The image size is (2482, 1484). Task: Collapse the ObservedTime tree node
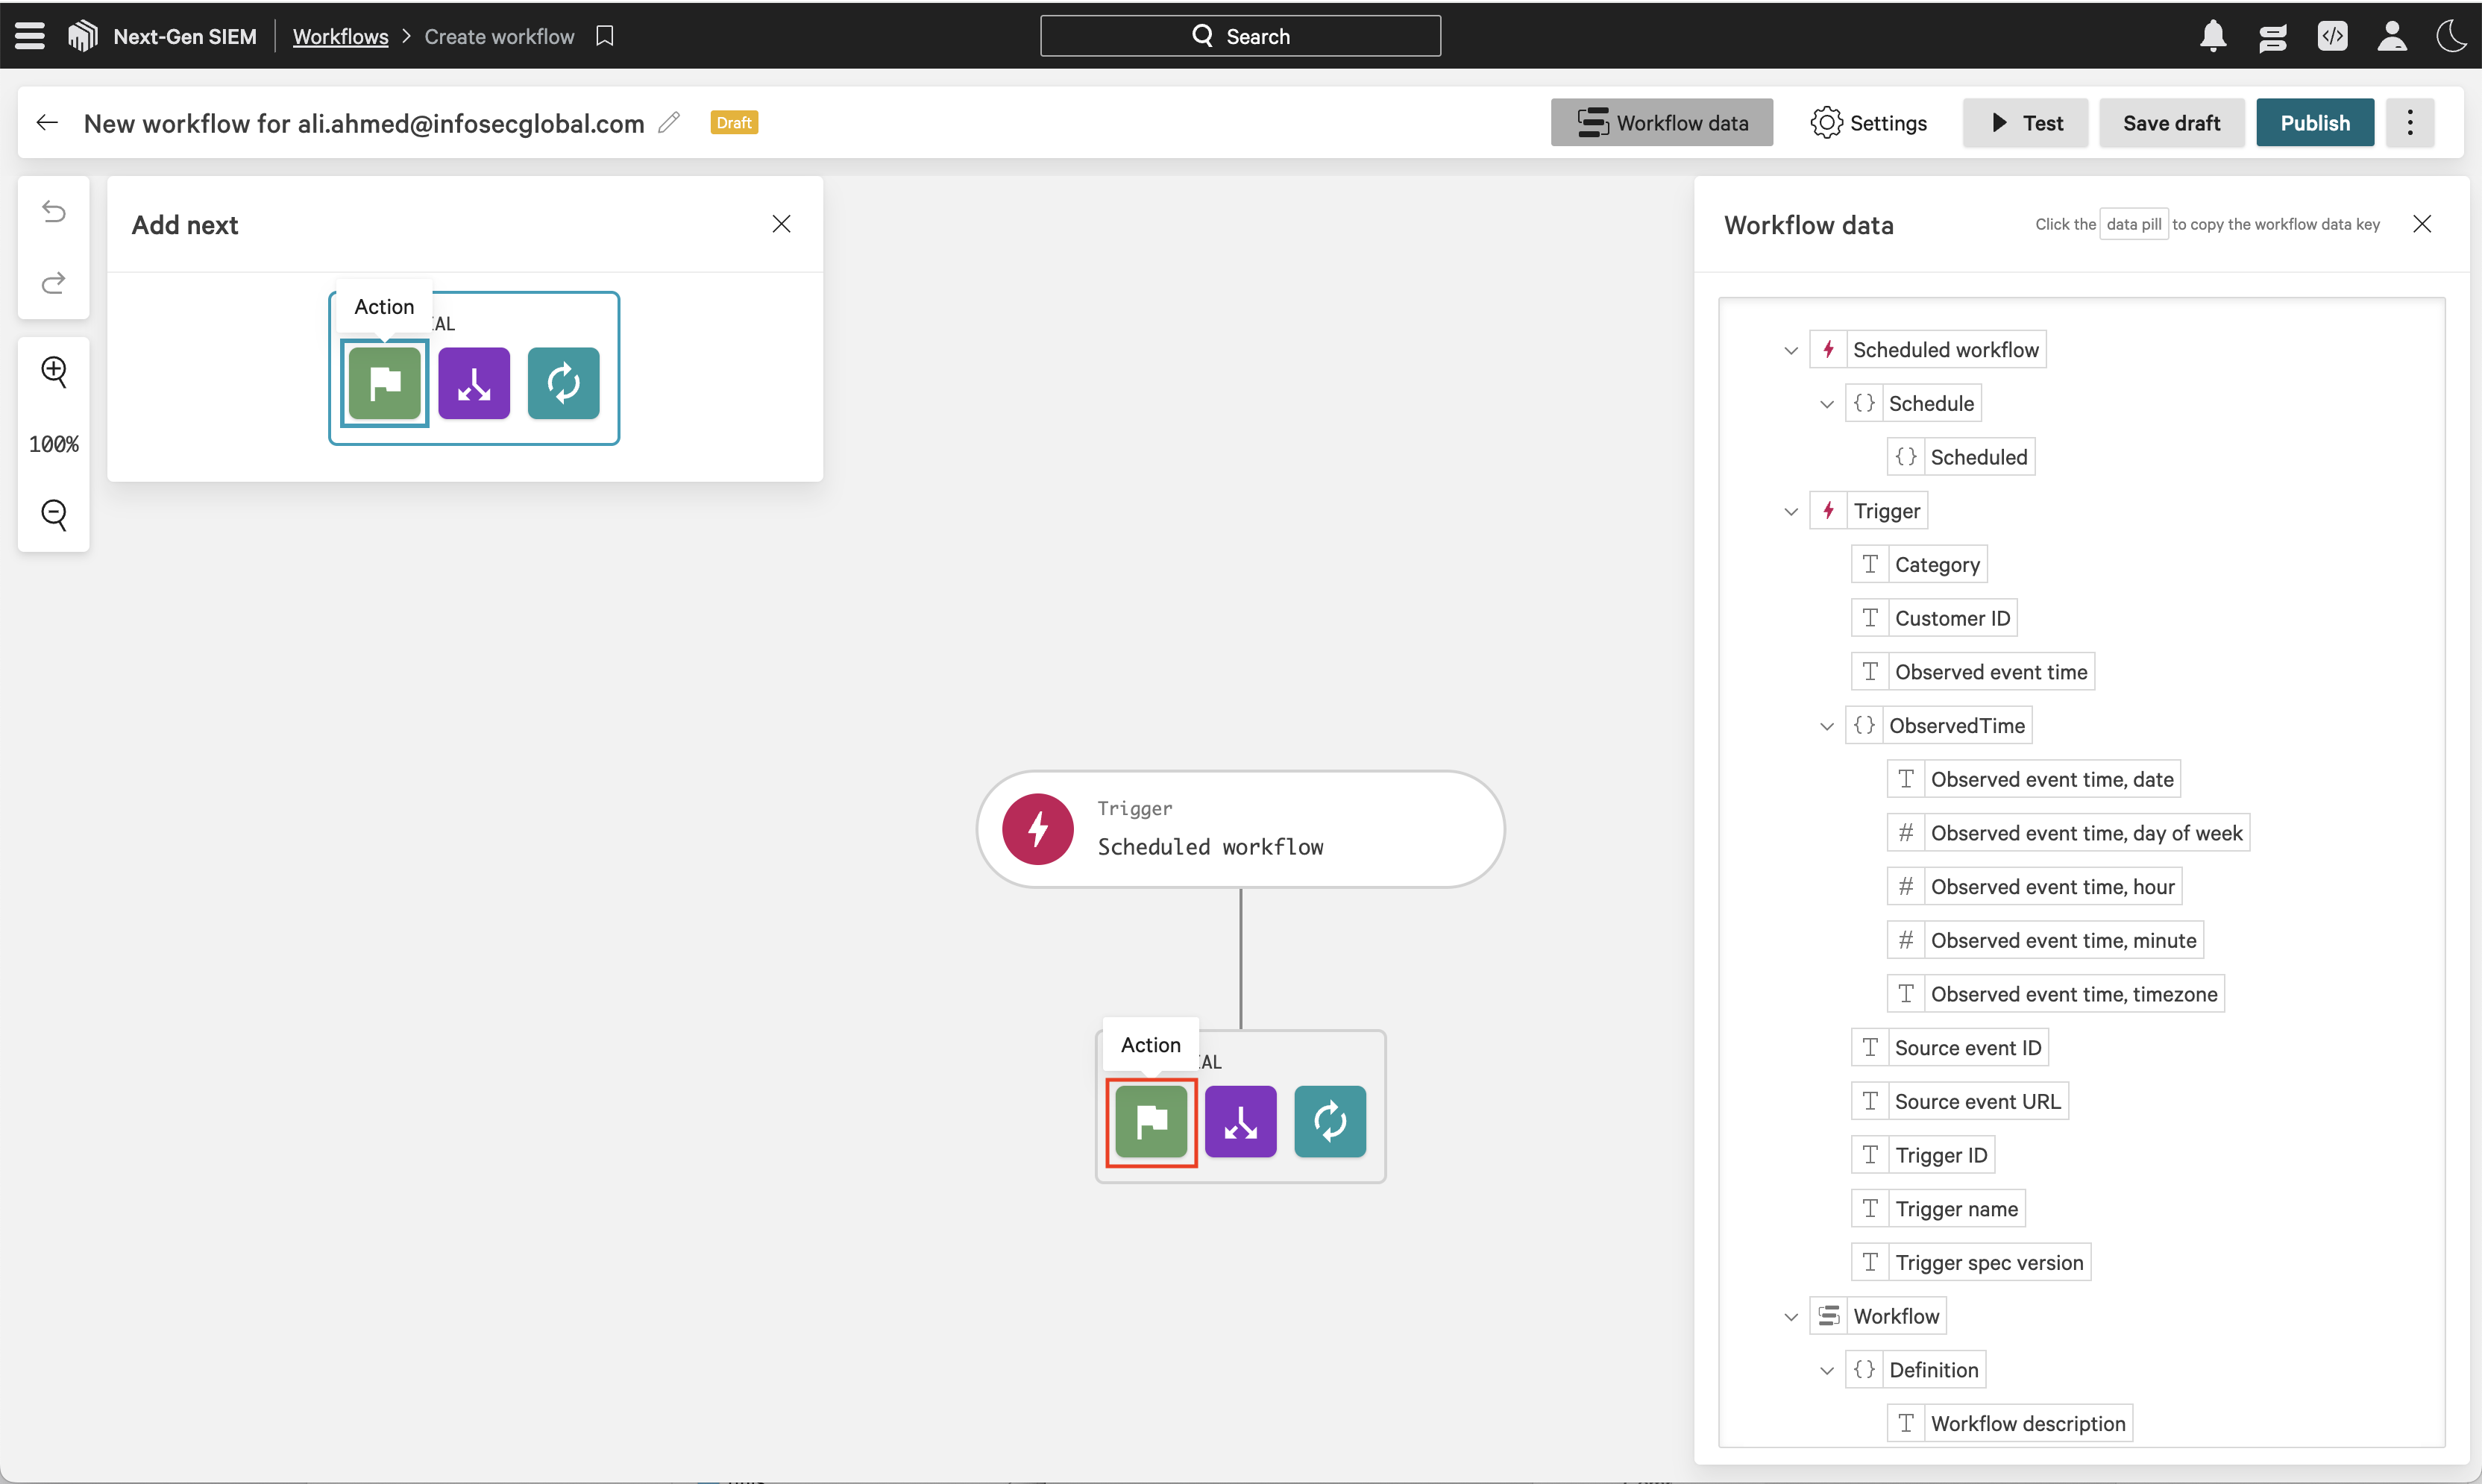(1827, 726)
